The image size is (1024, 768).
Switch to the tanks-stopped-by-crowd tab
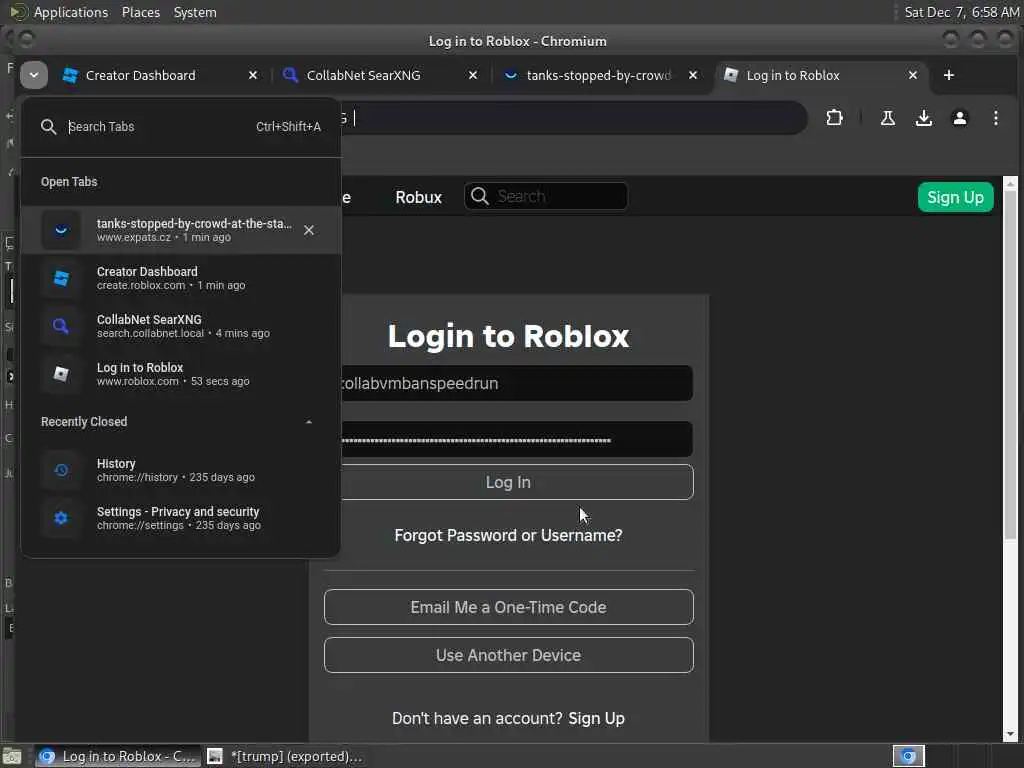pos(598,76)
